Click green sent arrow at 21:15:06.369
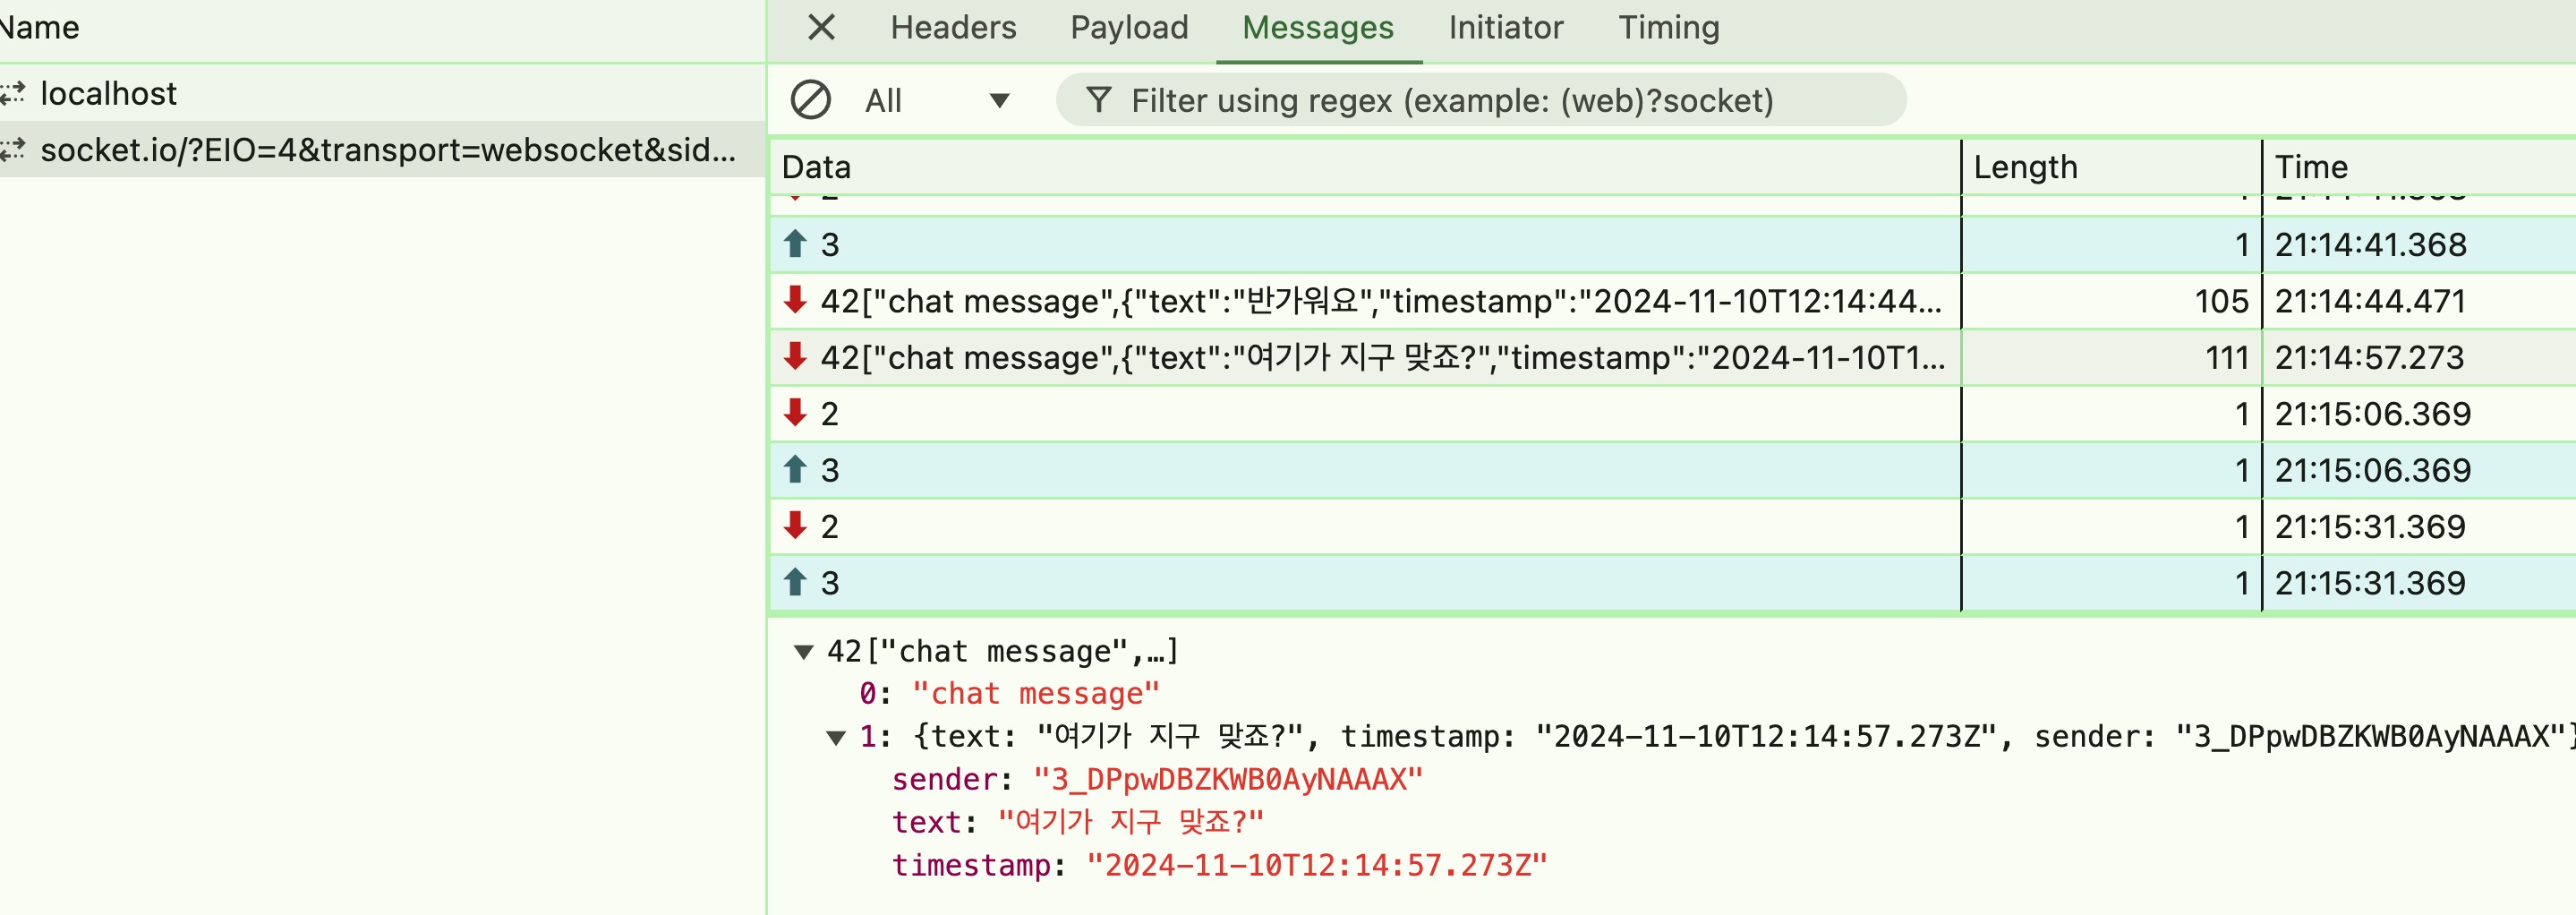The height and width of the screenshot is (915, 2576). click(x=795, y=470)
